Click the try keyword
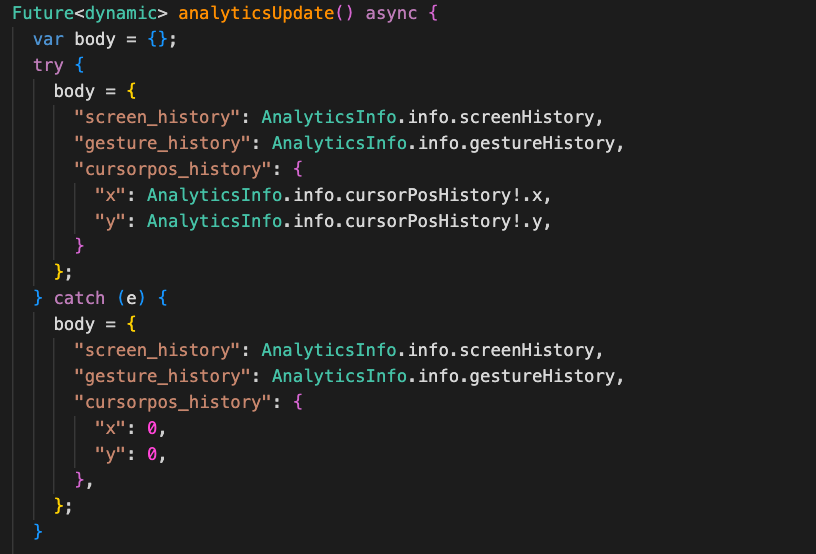 [x=48, y=66]
